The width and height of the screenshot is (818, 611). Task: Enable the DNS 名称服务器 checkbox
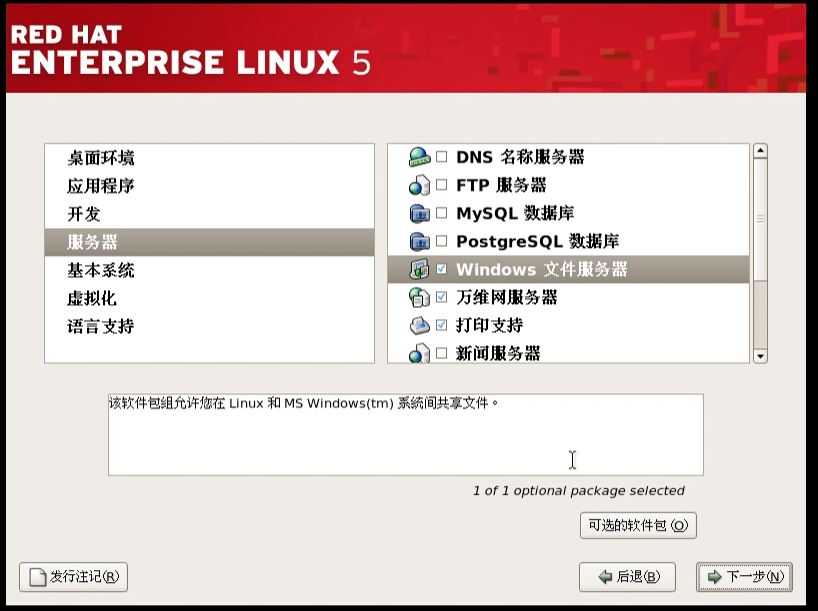[x=441, y=157]
